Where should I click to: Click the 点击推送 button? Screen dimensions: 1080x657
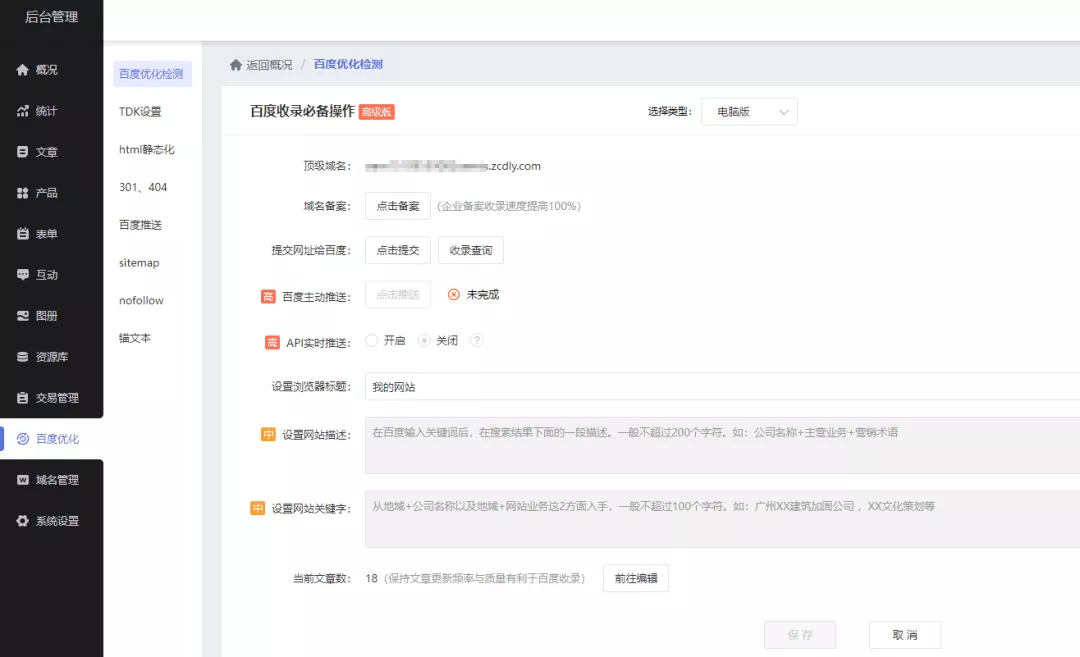click(x=397, y=295)
